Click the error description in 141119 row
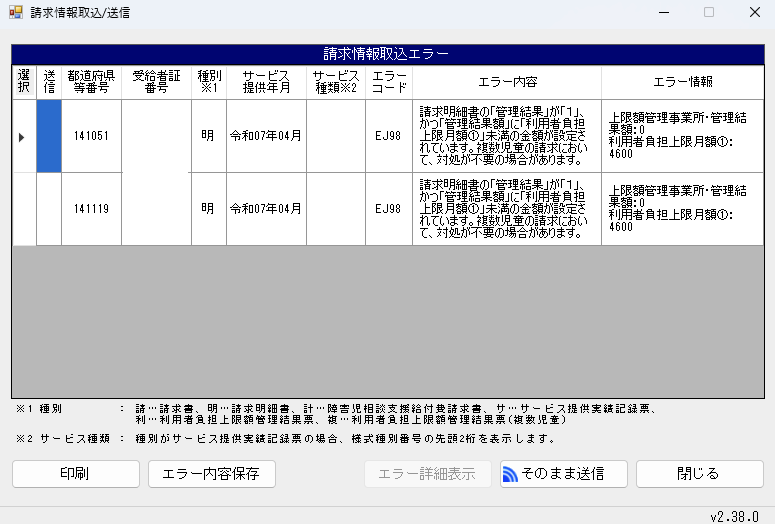Viewport: 775px width, 524px height. (x=507, y=209)
